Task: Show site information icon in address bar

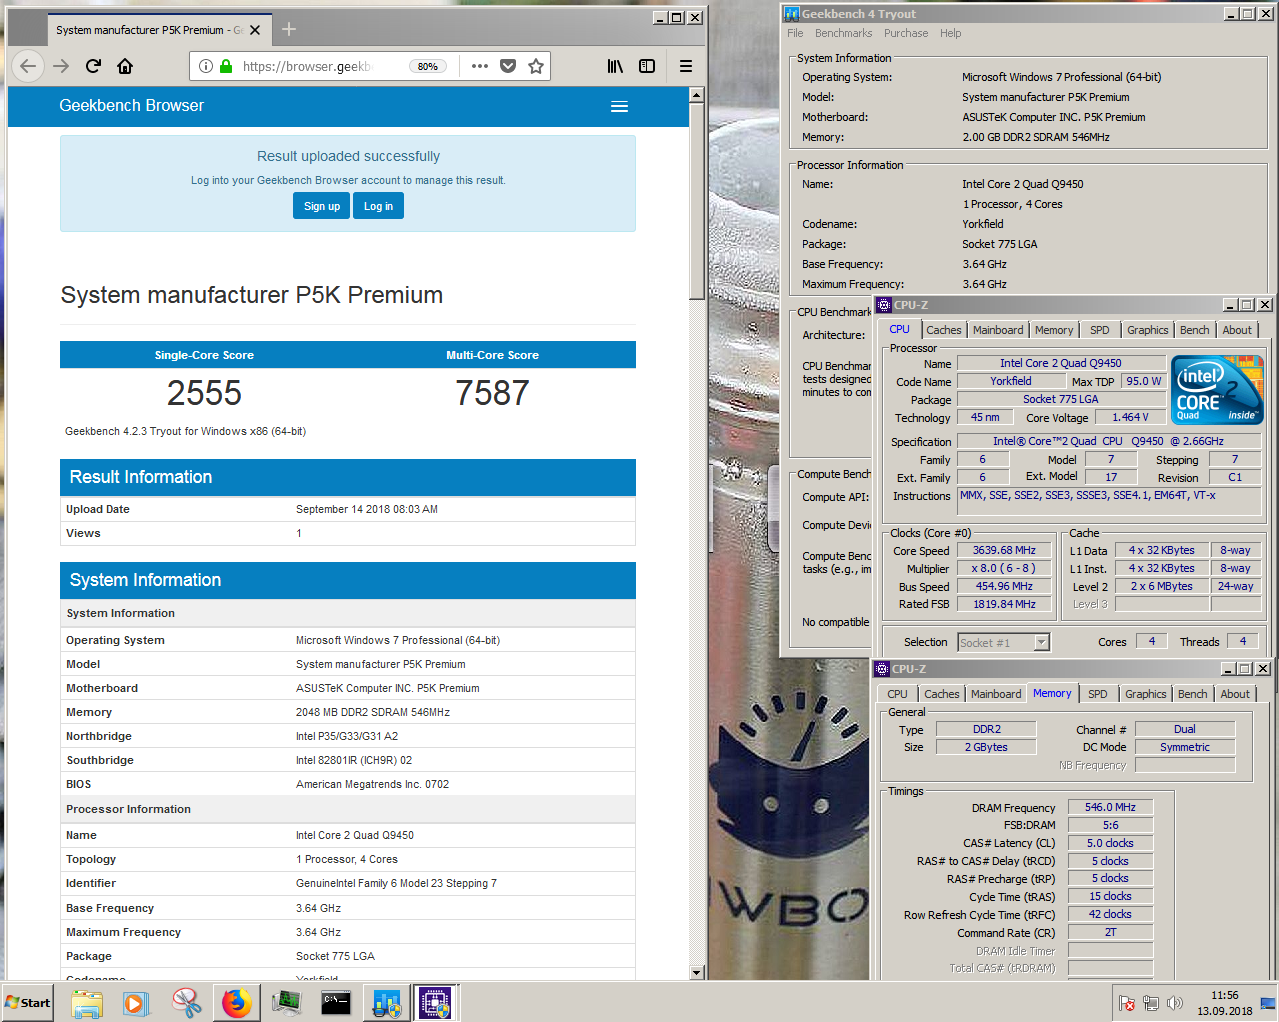Action: point(206,66)
